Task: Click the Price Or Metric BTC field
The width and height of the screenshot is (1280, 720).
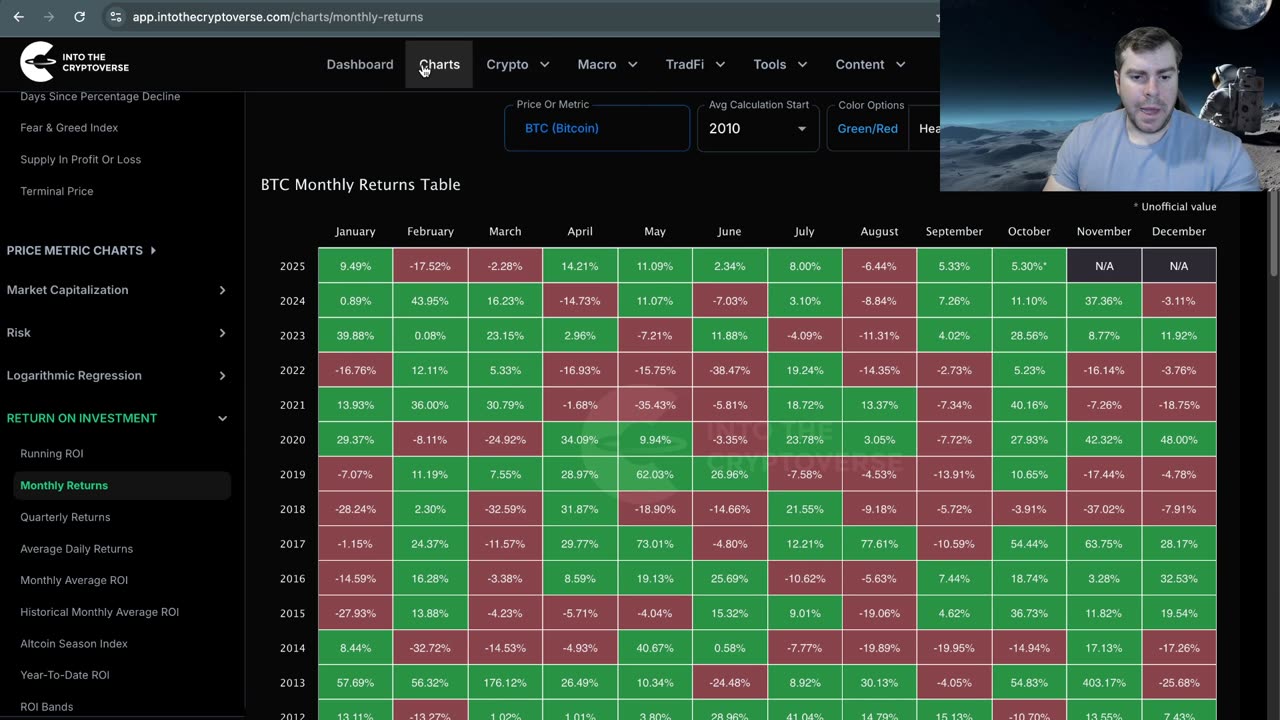Action: [x=597, y=128]
